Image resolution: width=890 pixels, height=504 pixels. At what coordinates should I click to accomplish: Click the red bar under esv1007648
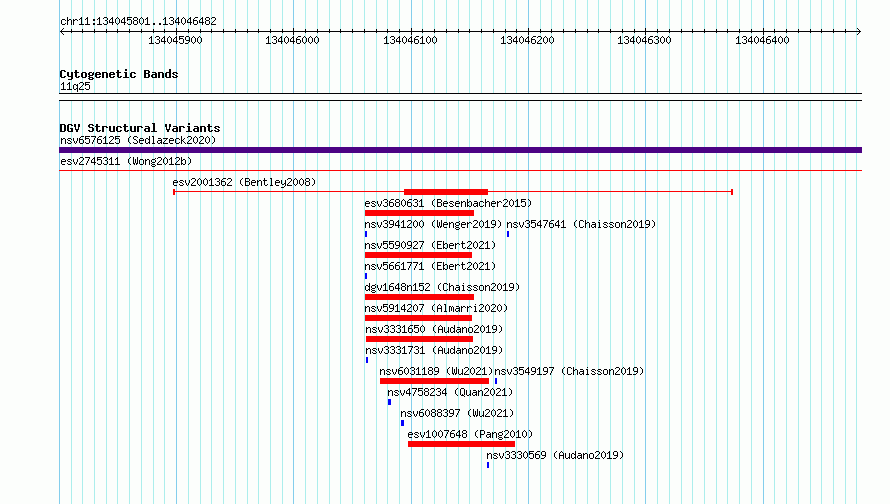(x=461, y=444)
